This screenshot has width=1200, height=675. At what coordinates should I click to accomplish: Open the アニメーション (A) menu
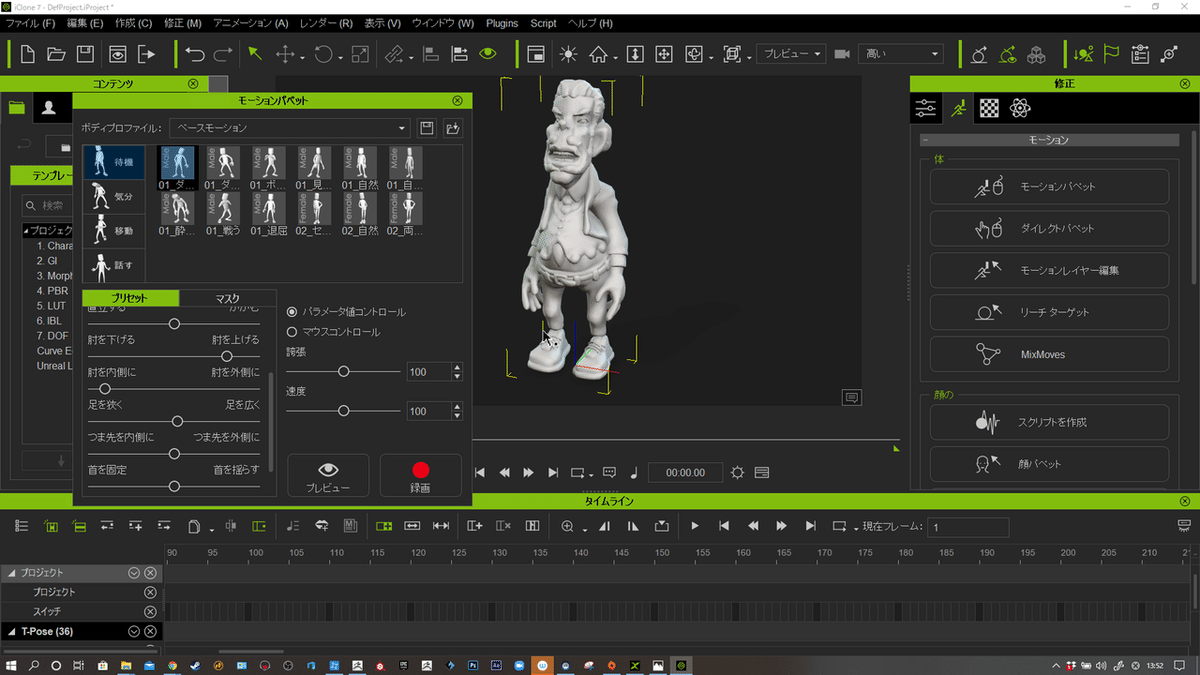pyautogui.click(x=250, y=23)
